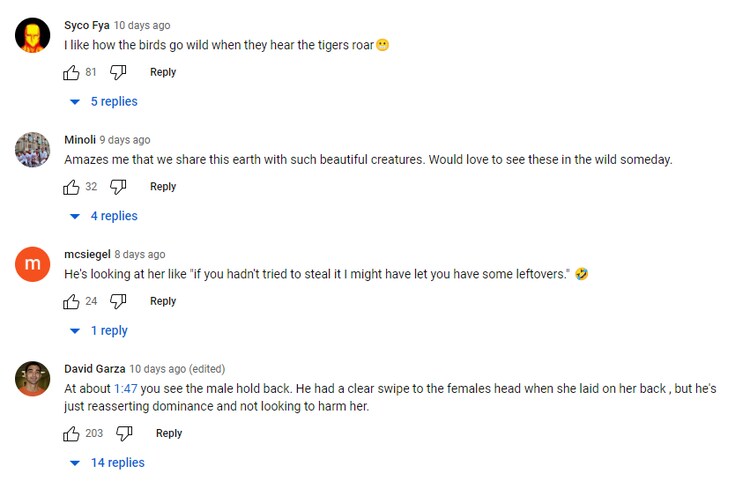The image size is (750, 481).
Task: Like mcsiegel's leftovers comment
Action: [x=71, y=301]
